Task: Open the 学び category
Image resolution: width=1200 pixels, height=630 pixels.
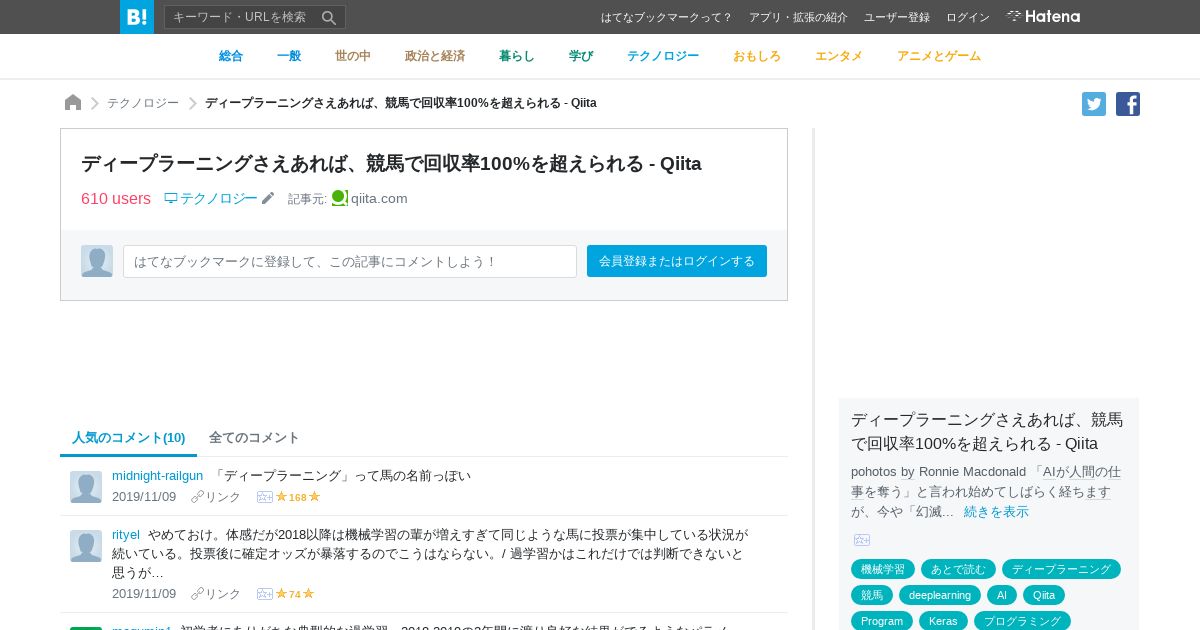Action: coord(581,56)
